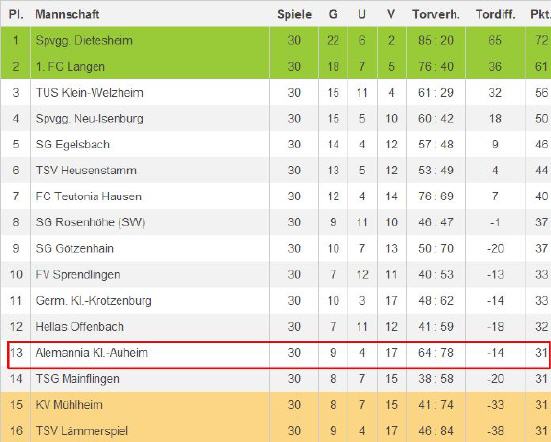Select TUS Klein-Welzheim team name
Viewport: 551px width, 442px height.
90,93
